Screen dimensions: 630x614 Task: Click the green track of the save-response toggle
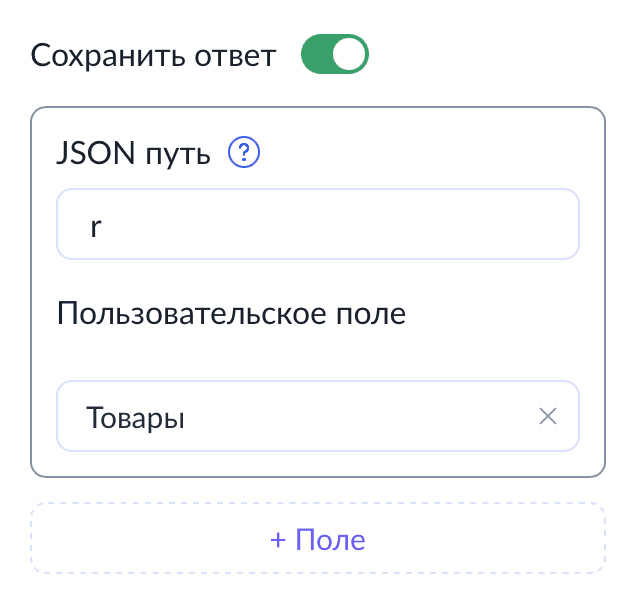316,54
